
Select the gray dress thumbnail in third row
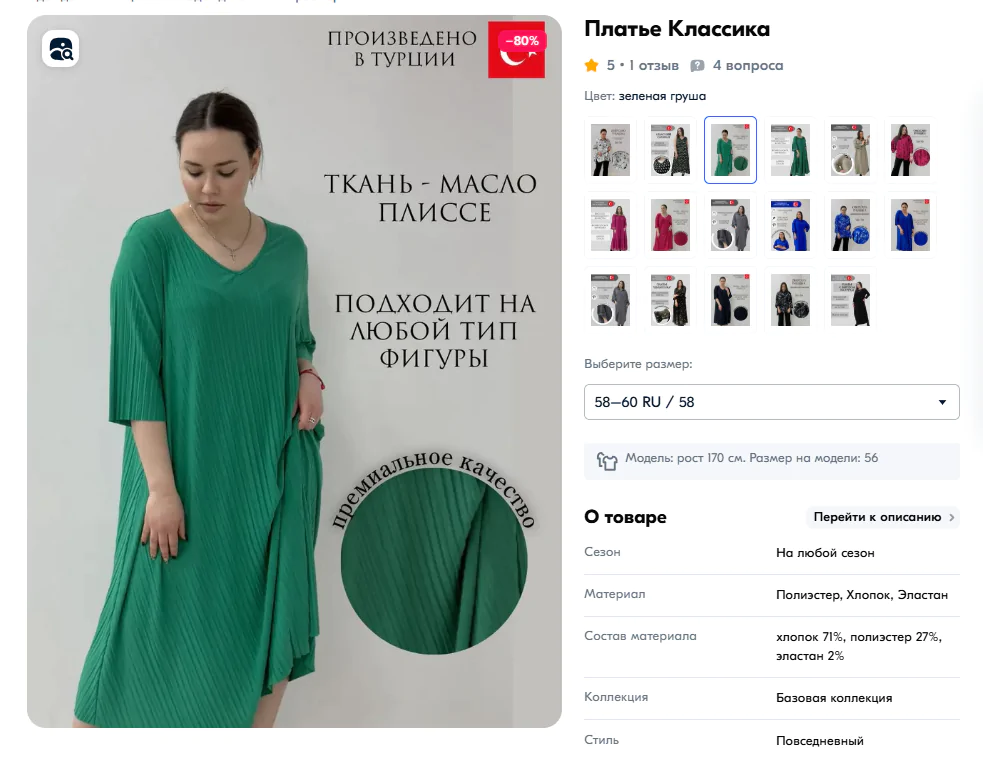(611, 300)
